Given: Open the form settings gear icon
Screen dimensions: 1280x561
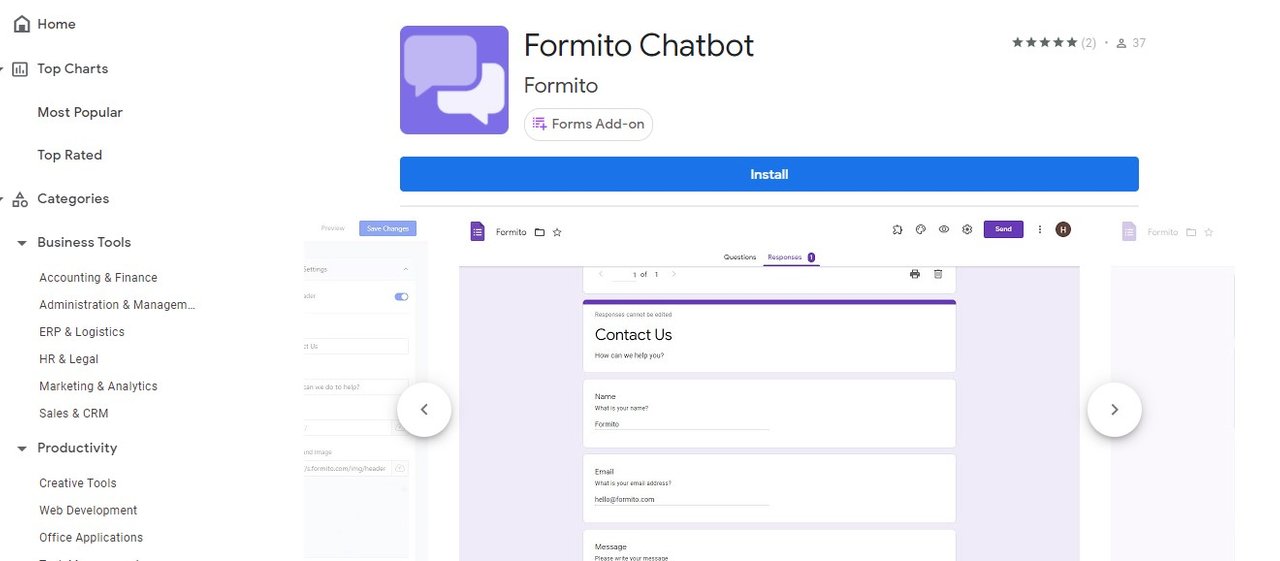Looking at the screenshot, I should (x=967, y=229).
